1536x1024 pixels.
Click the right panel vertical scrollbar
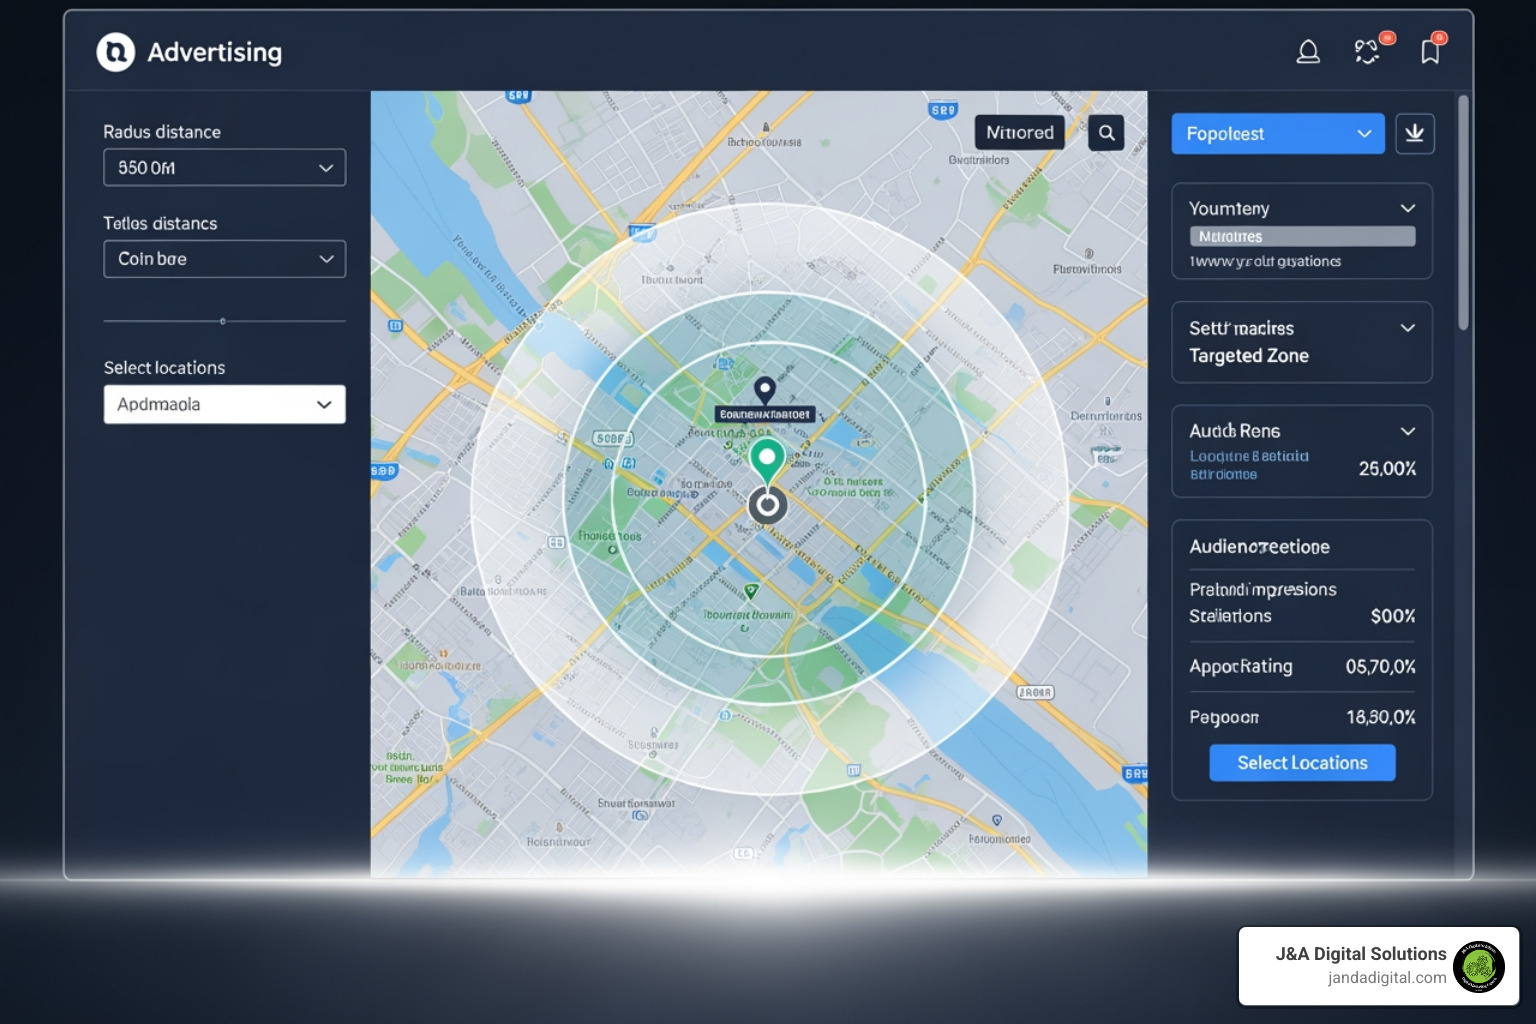click(1463, 212)
